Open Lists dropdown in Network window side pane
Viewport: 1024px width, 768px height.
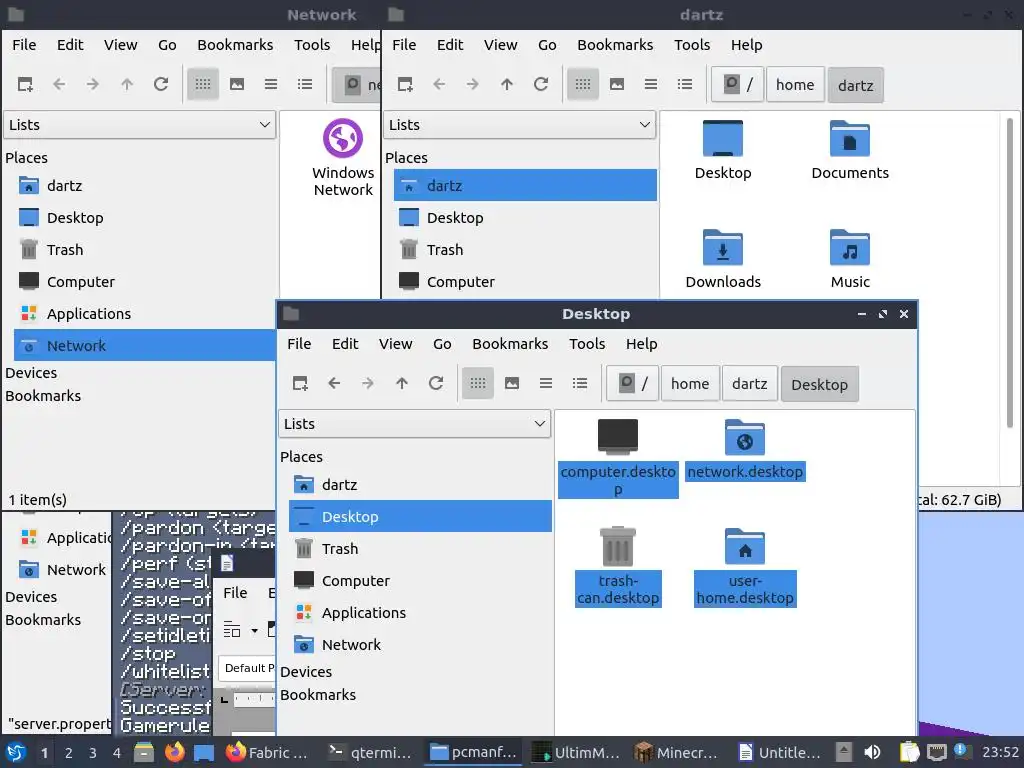(140, 125)
